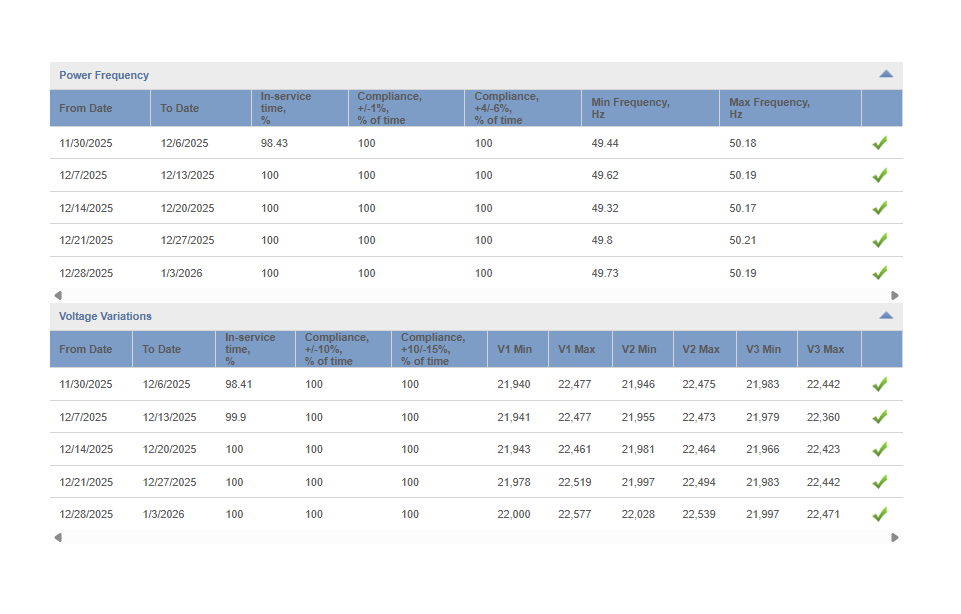The image size is (961, 614).
Task: Select V3 Max value 22,360
Action: 823,417
